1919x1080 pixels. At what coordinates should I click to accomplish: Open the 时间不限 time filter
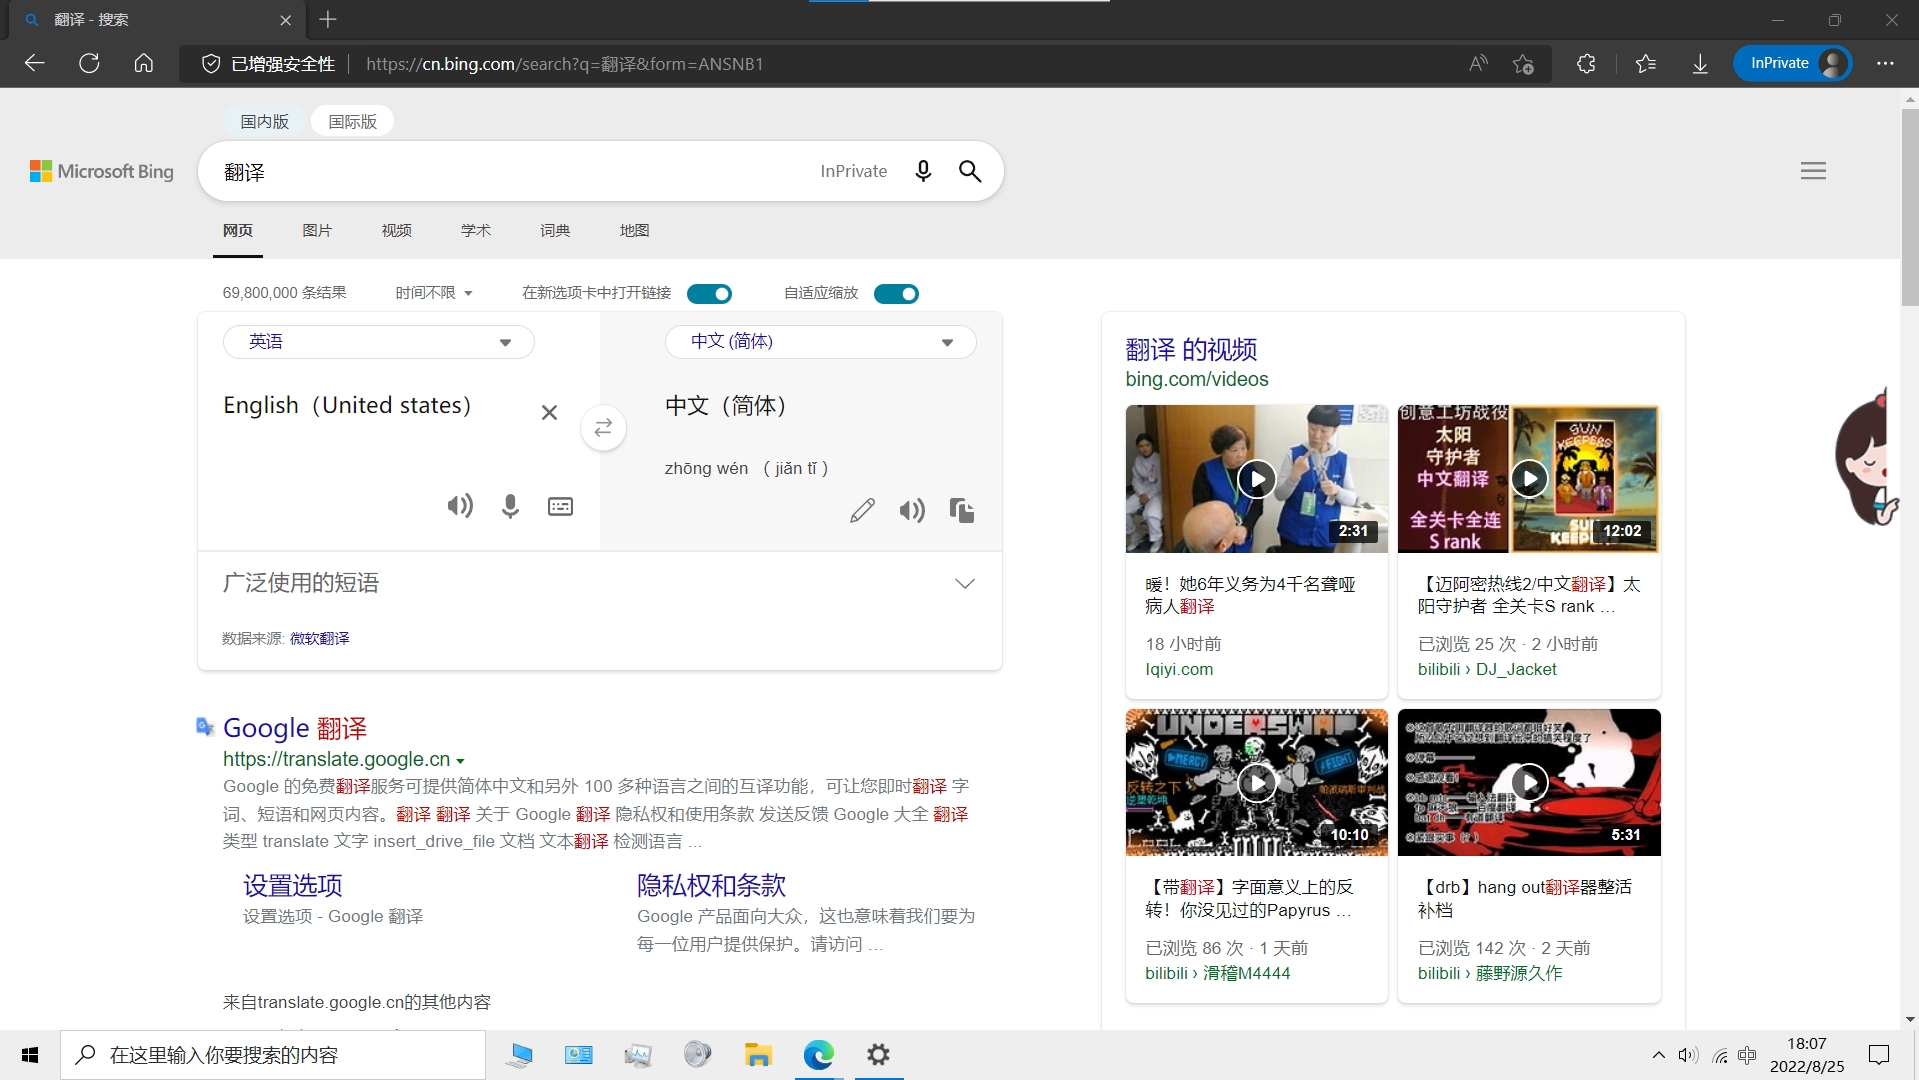pyautogui.click(x=434, y=293)
